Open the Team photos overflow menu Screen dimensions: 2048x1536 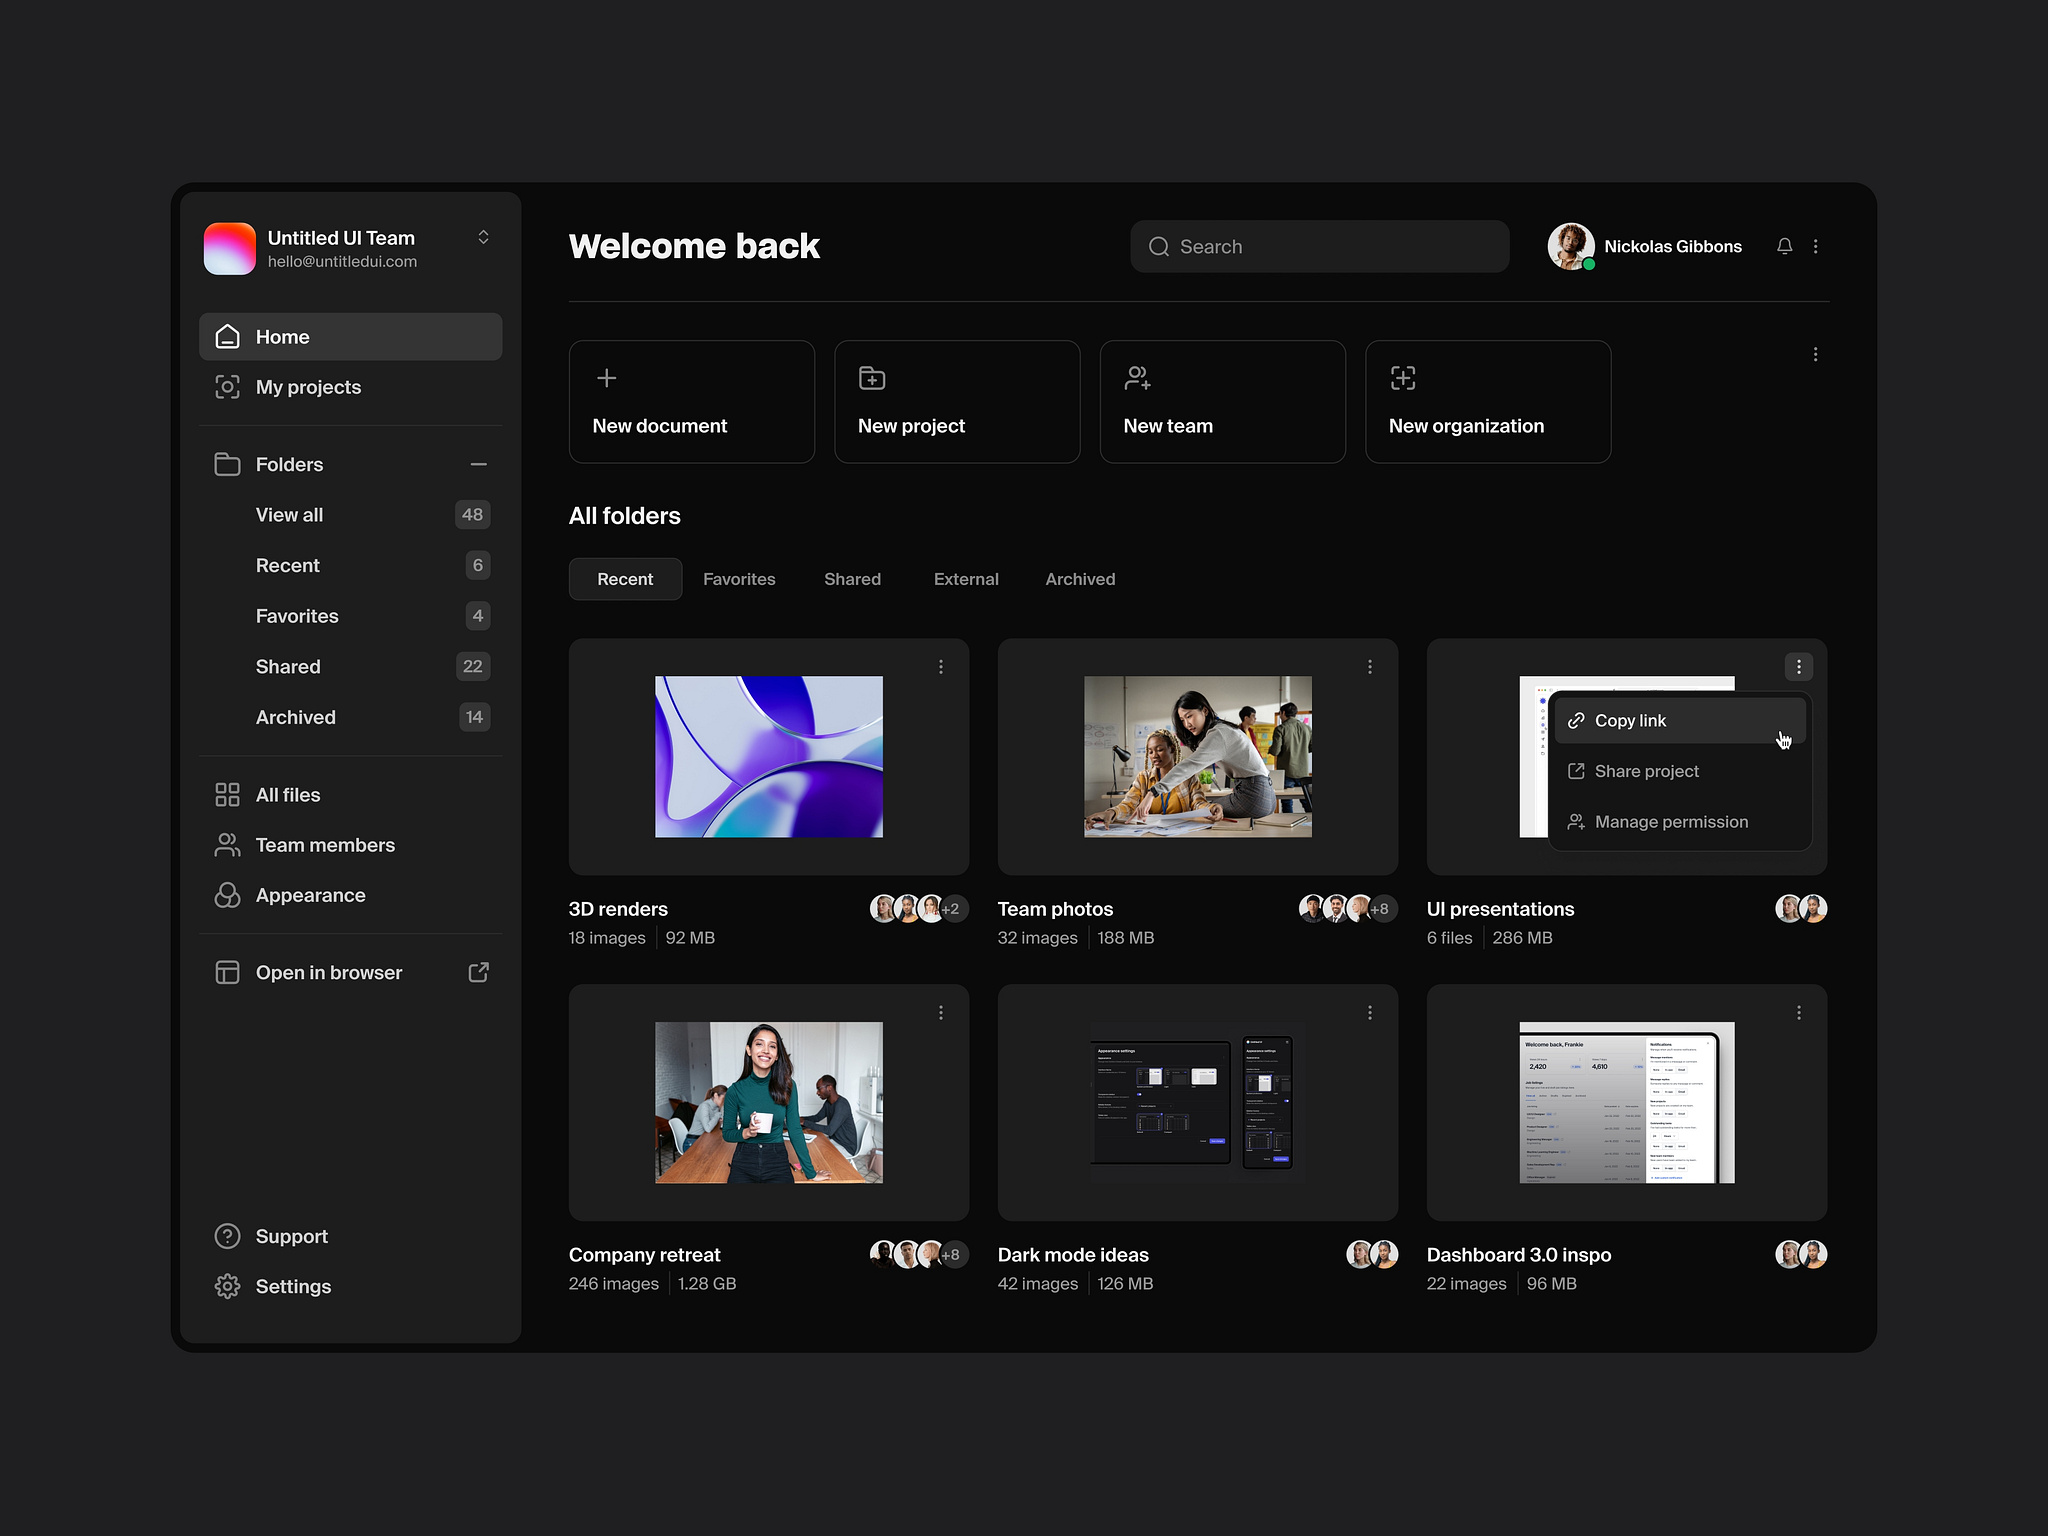tap(1369, 666)
